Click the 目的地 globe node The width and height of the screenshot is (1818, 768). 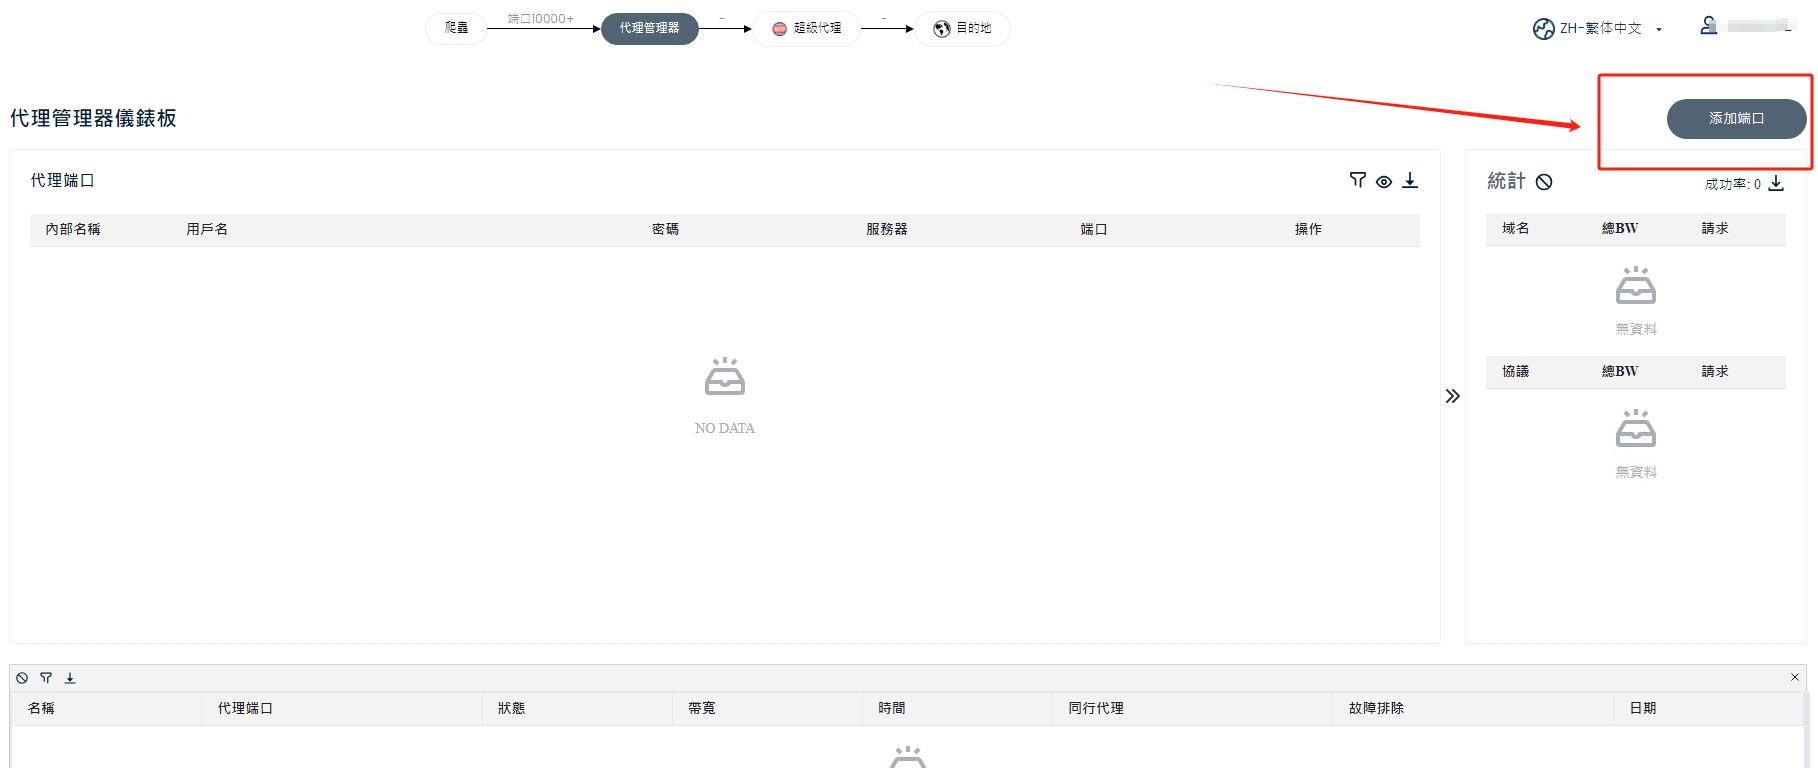coord(962,28)
